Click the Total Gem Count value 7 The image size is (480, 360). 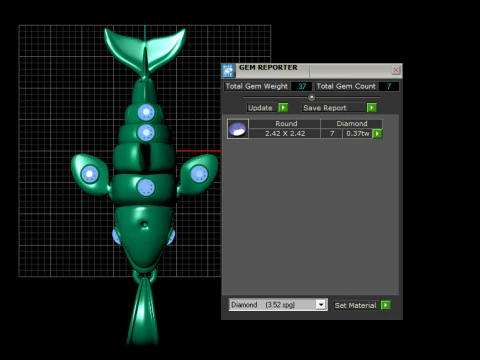389,86
